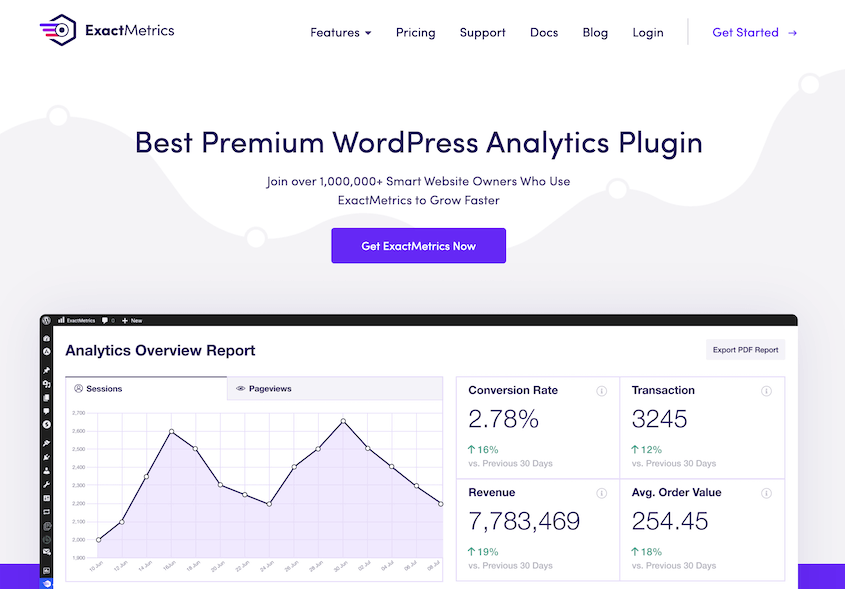Screen dimensions: 845x589
Task: Click the Analytics Overview Report heading
Action: [160, 350]
